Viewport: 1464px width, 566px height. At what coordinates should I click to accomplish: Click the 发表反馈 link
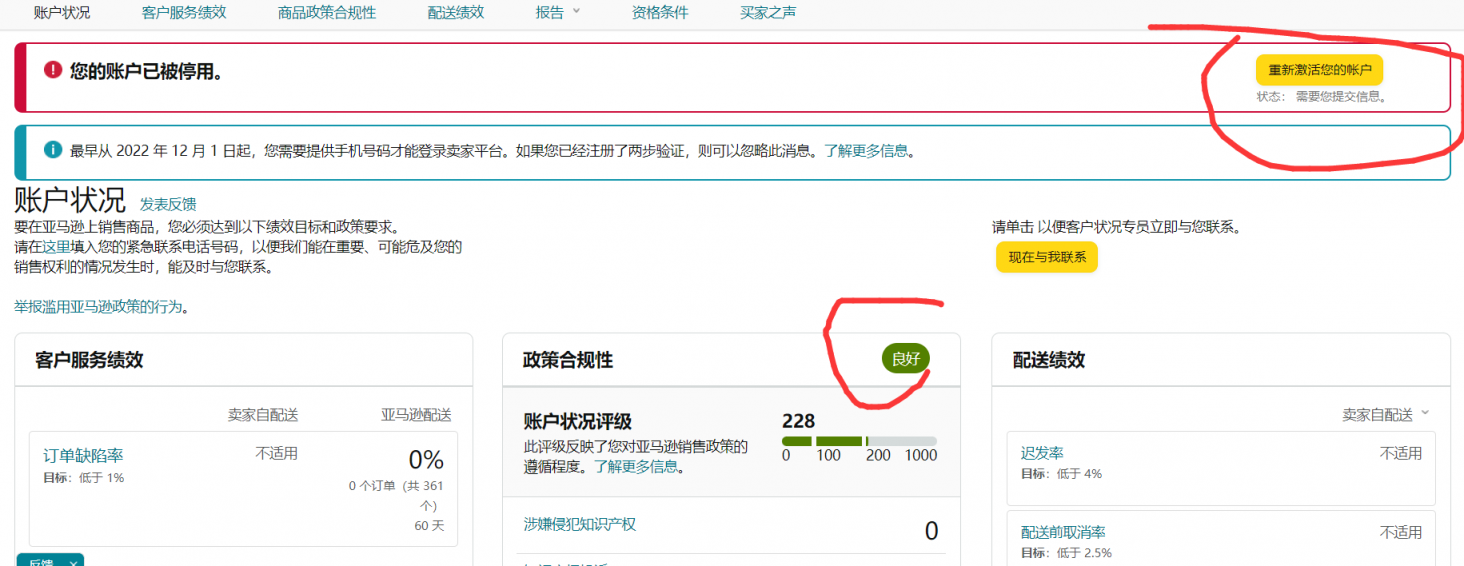(x=168, y=204)
